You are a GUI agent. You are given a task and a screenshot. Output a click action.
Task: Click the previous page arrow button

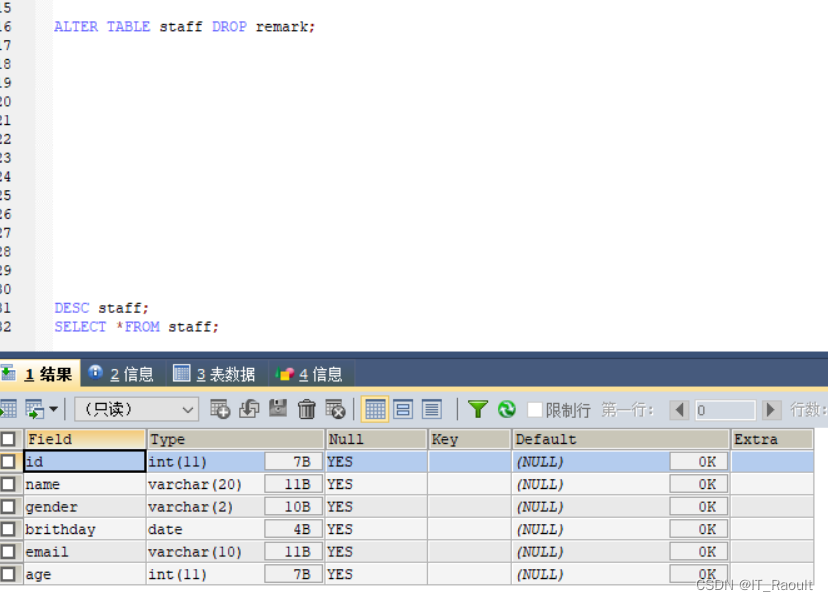coord(679,410)
